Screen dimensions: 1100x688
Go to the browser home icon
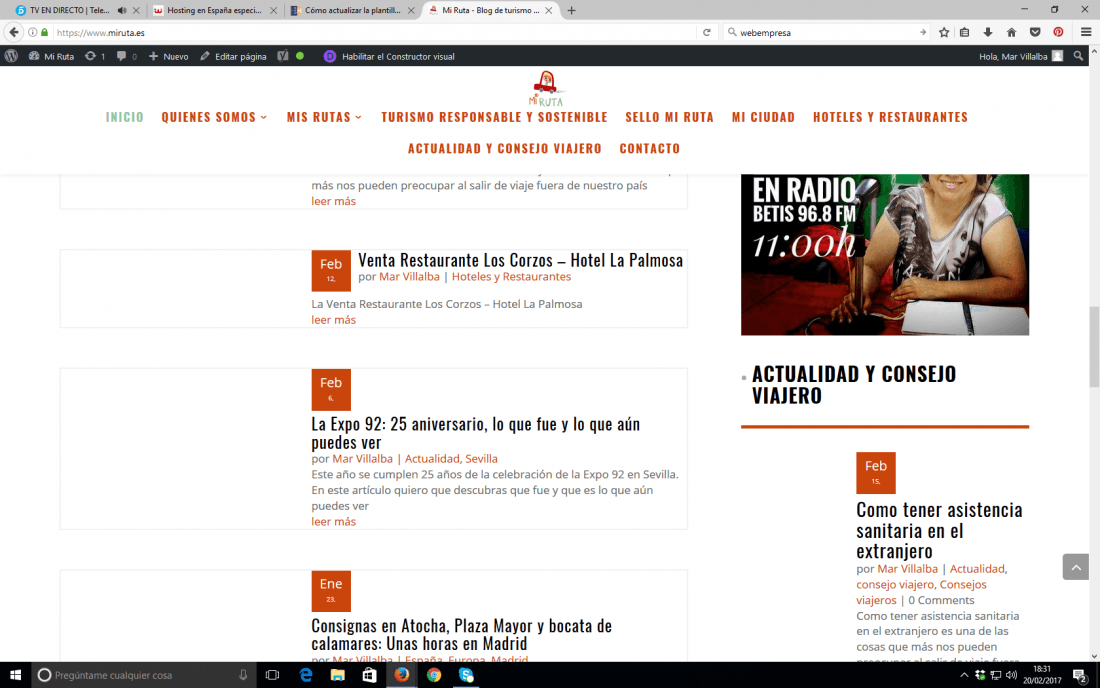coord(1011,32)
